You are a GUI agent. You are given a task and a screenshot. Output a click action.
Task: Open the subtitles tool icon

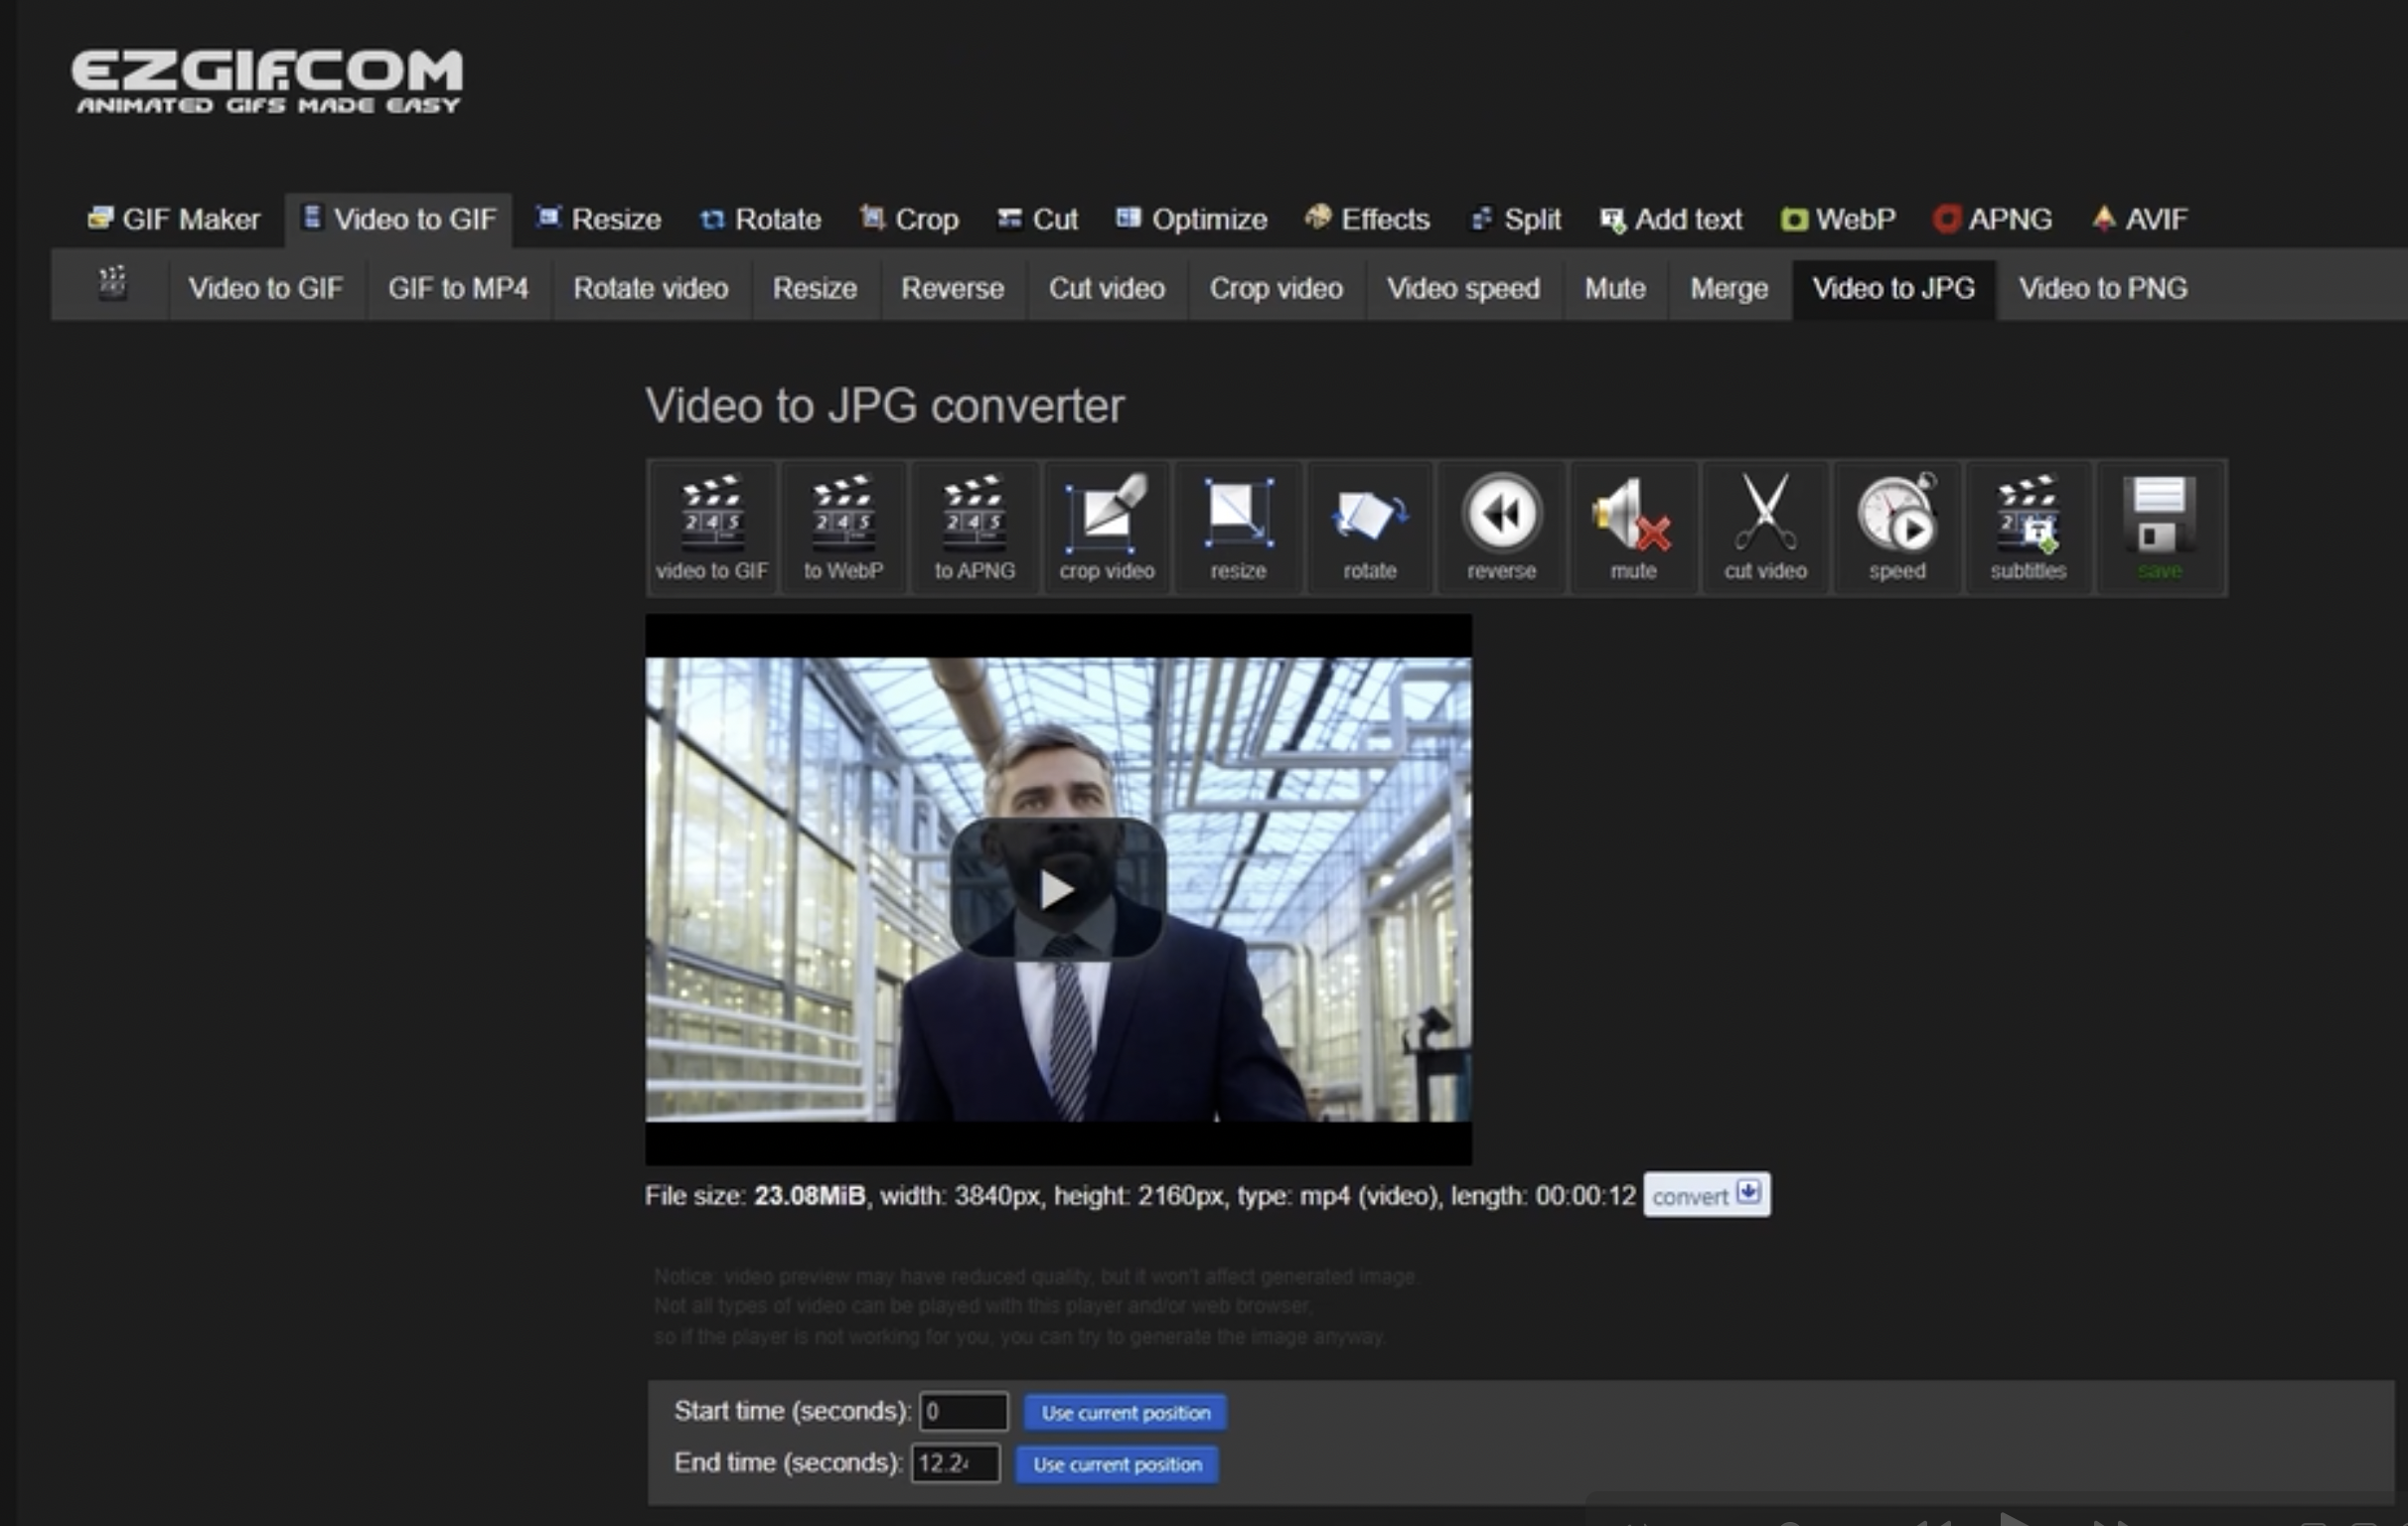coord(2028,526)
